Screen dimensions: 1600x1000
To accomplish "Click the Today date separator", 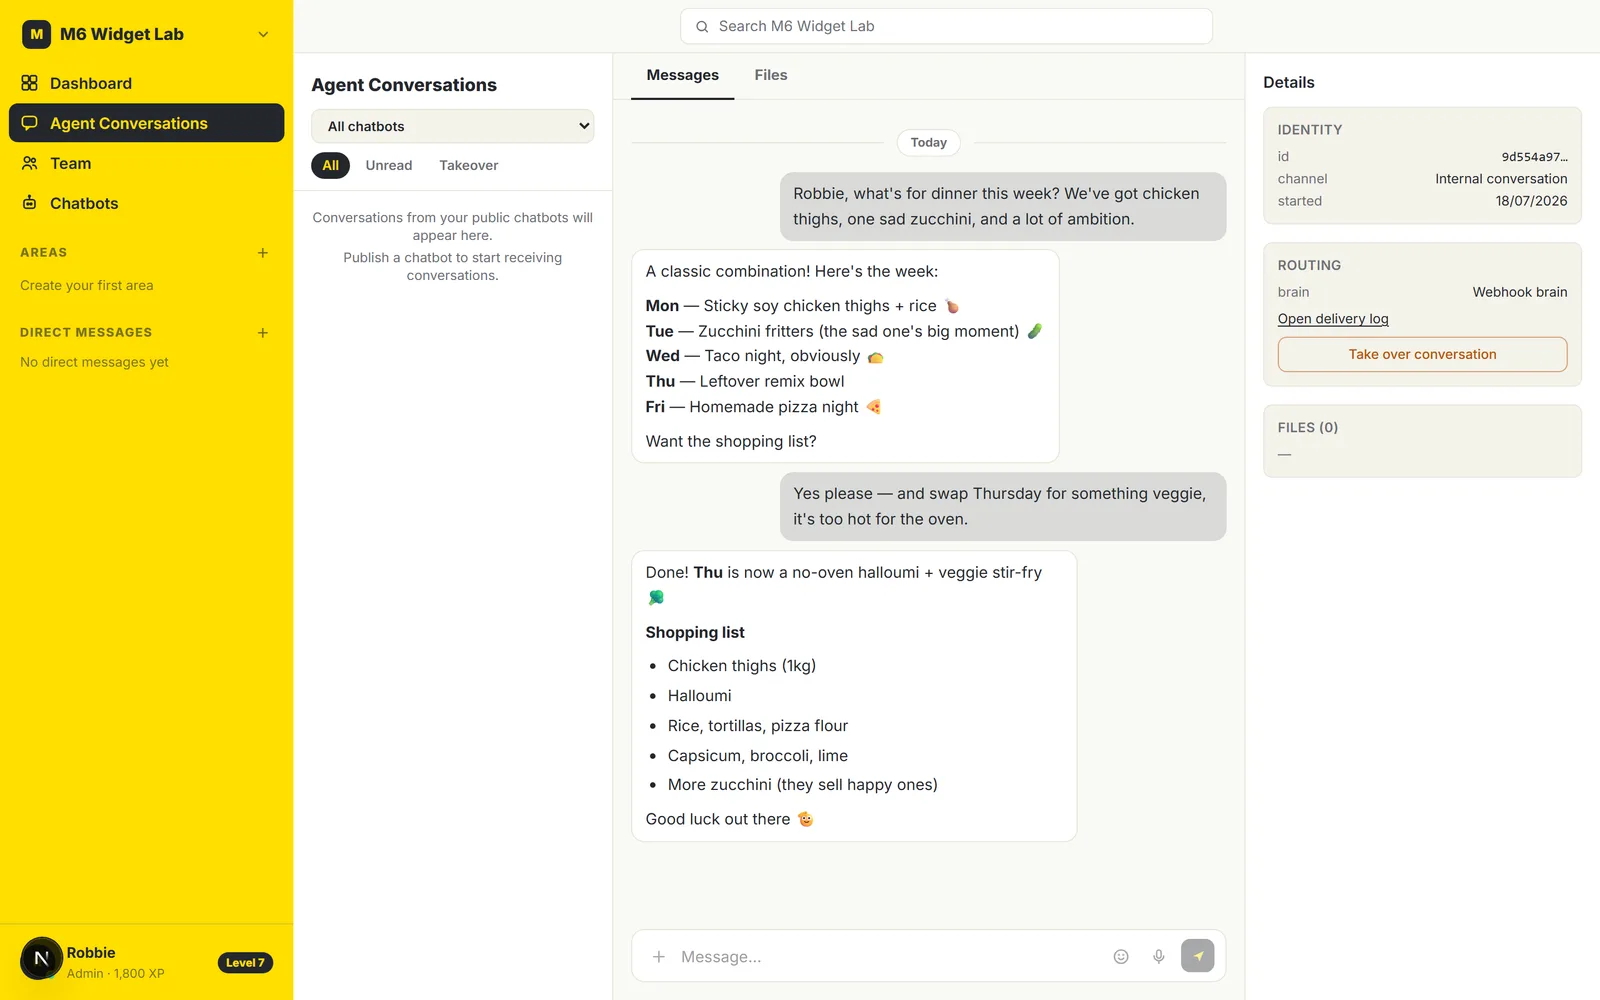I will pos(929,143).
